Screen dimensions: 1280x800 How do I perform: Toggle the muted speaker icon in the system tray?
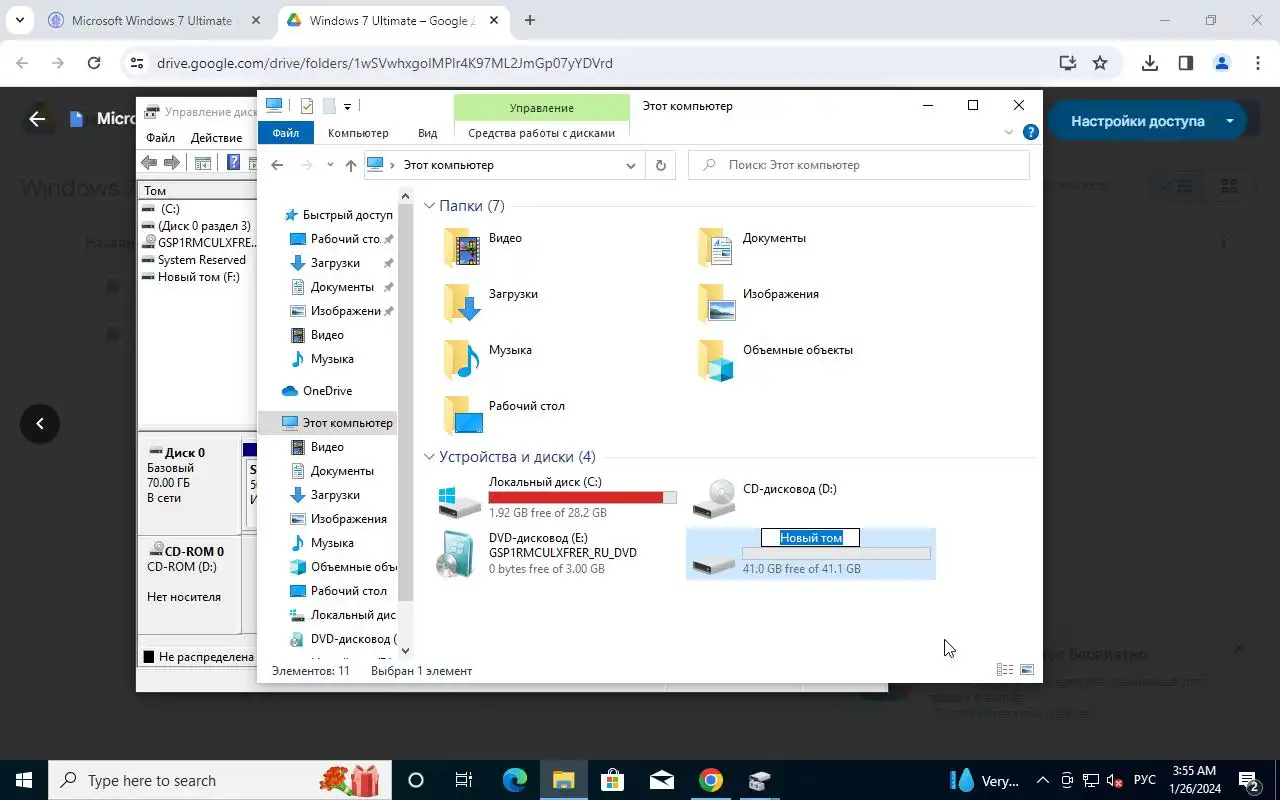[1114, 780]
